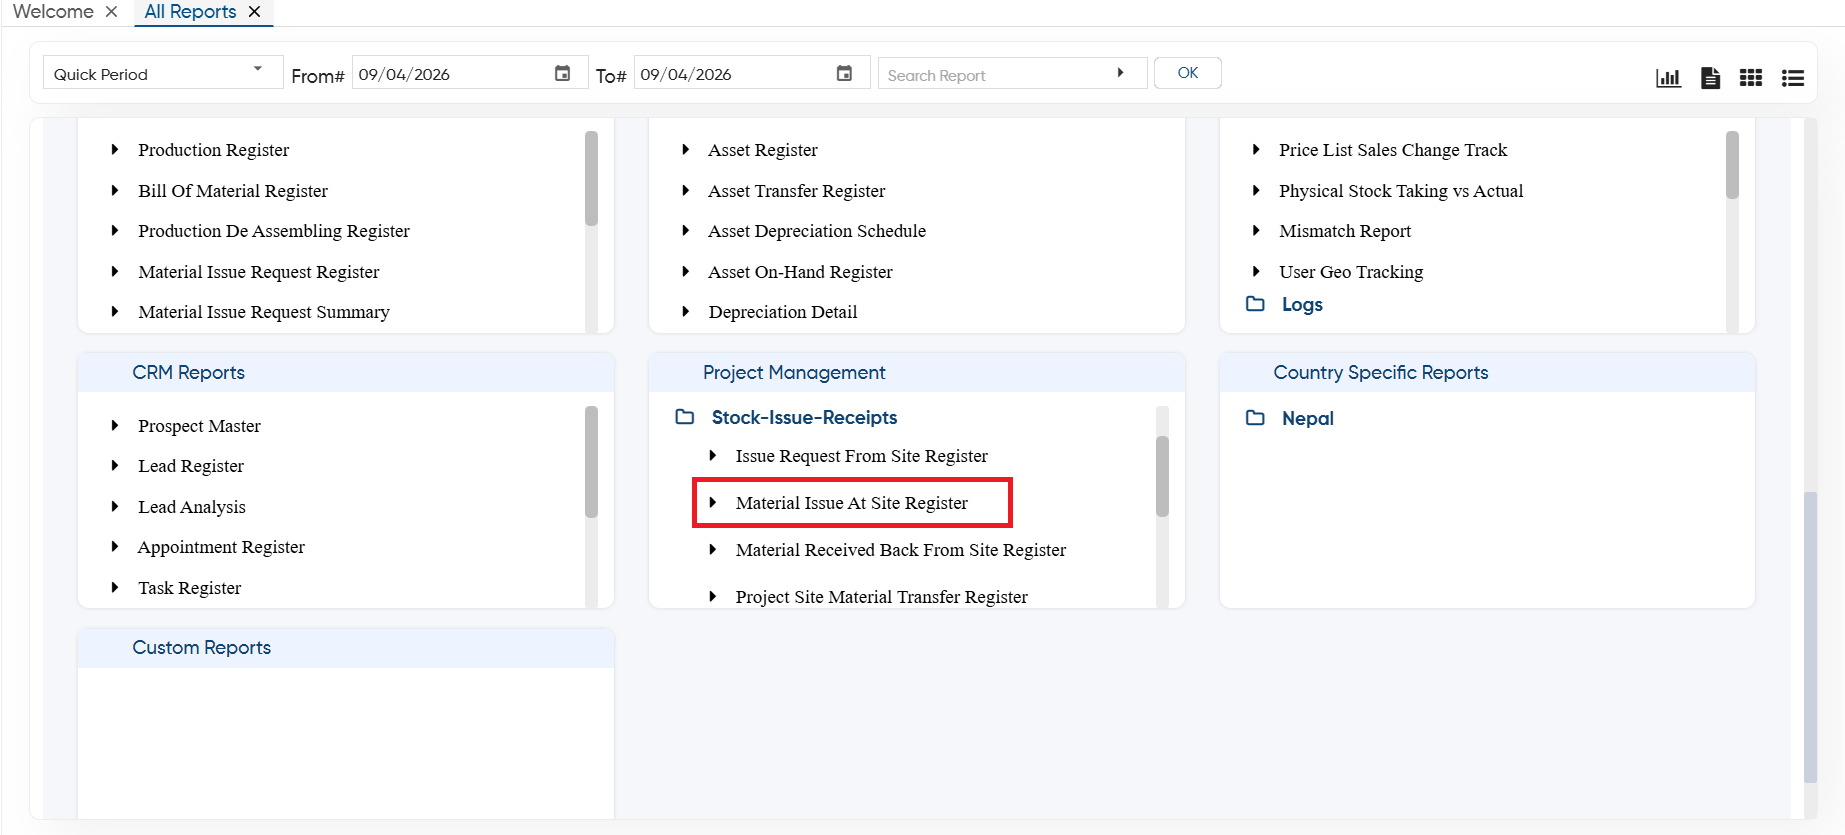Open Depreciation Detail report
Viewport: 1845px width, 835px height.
[x=783, y=312]
